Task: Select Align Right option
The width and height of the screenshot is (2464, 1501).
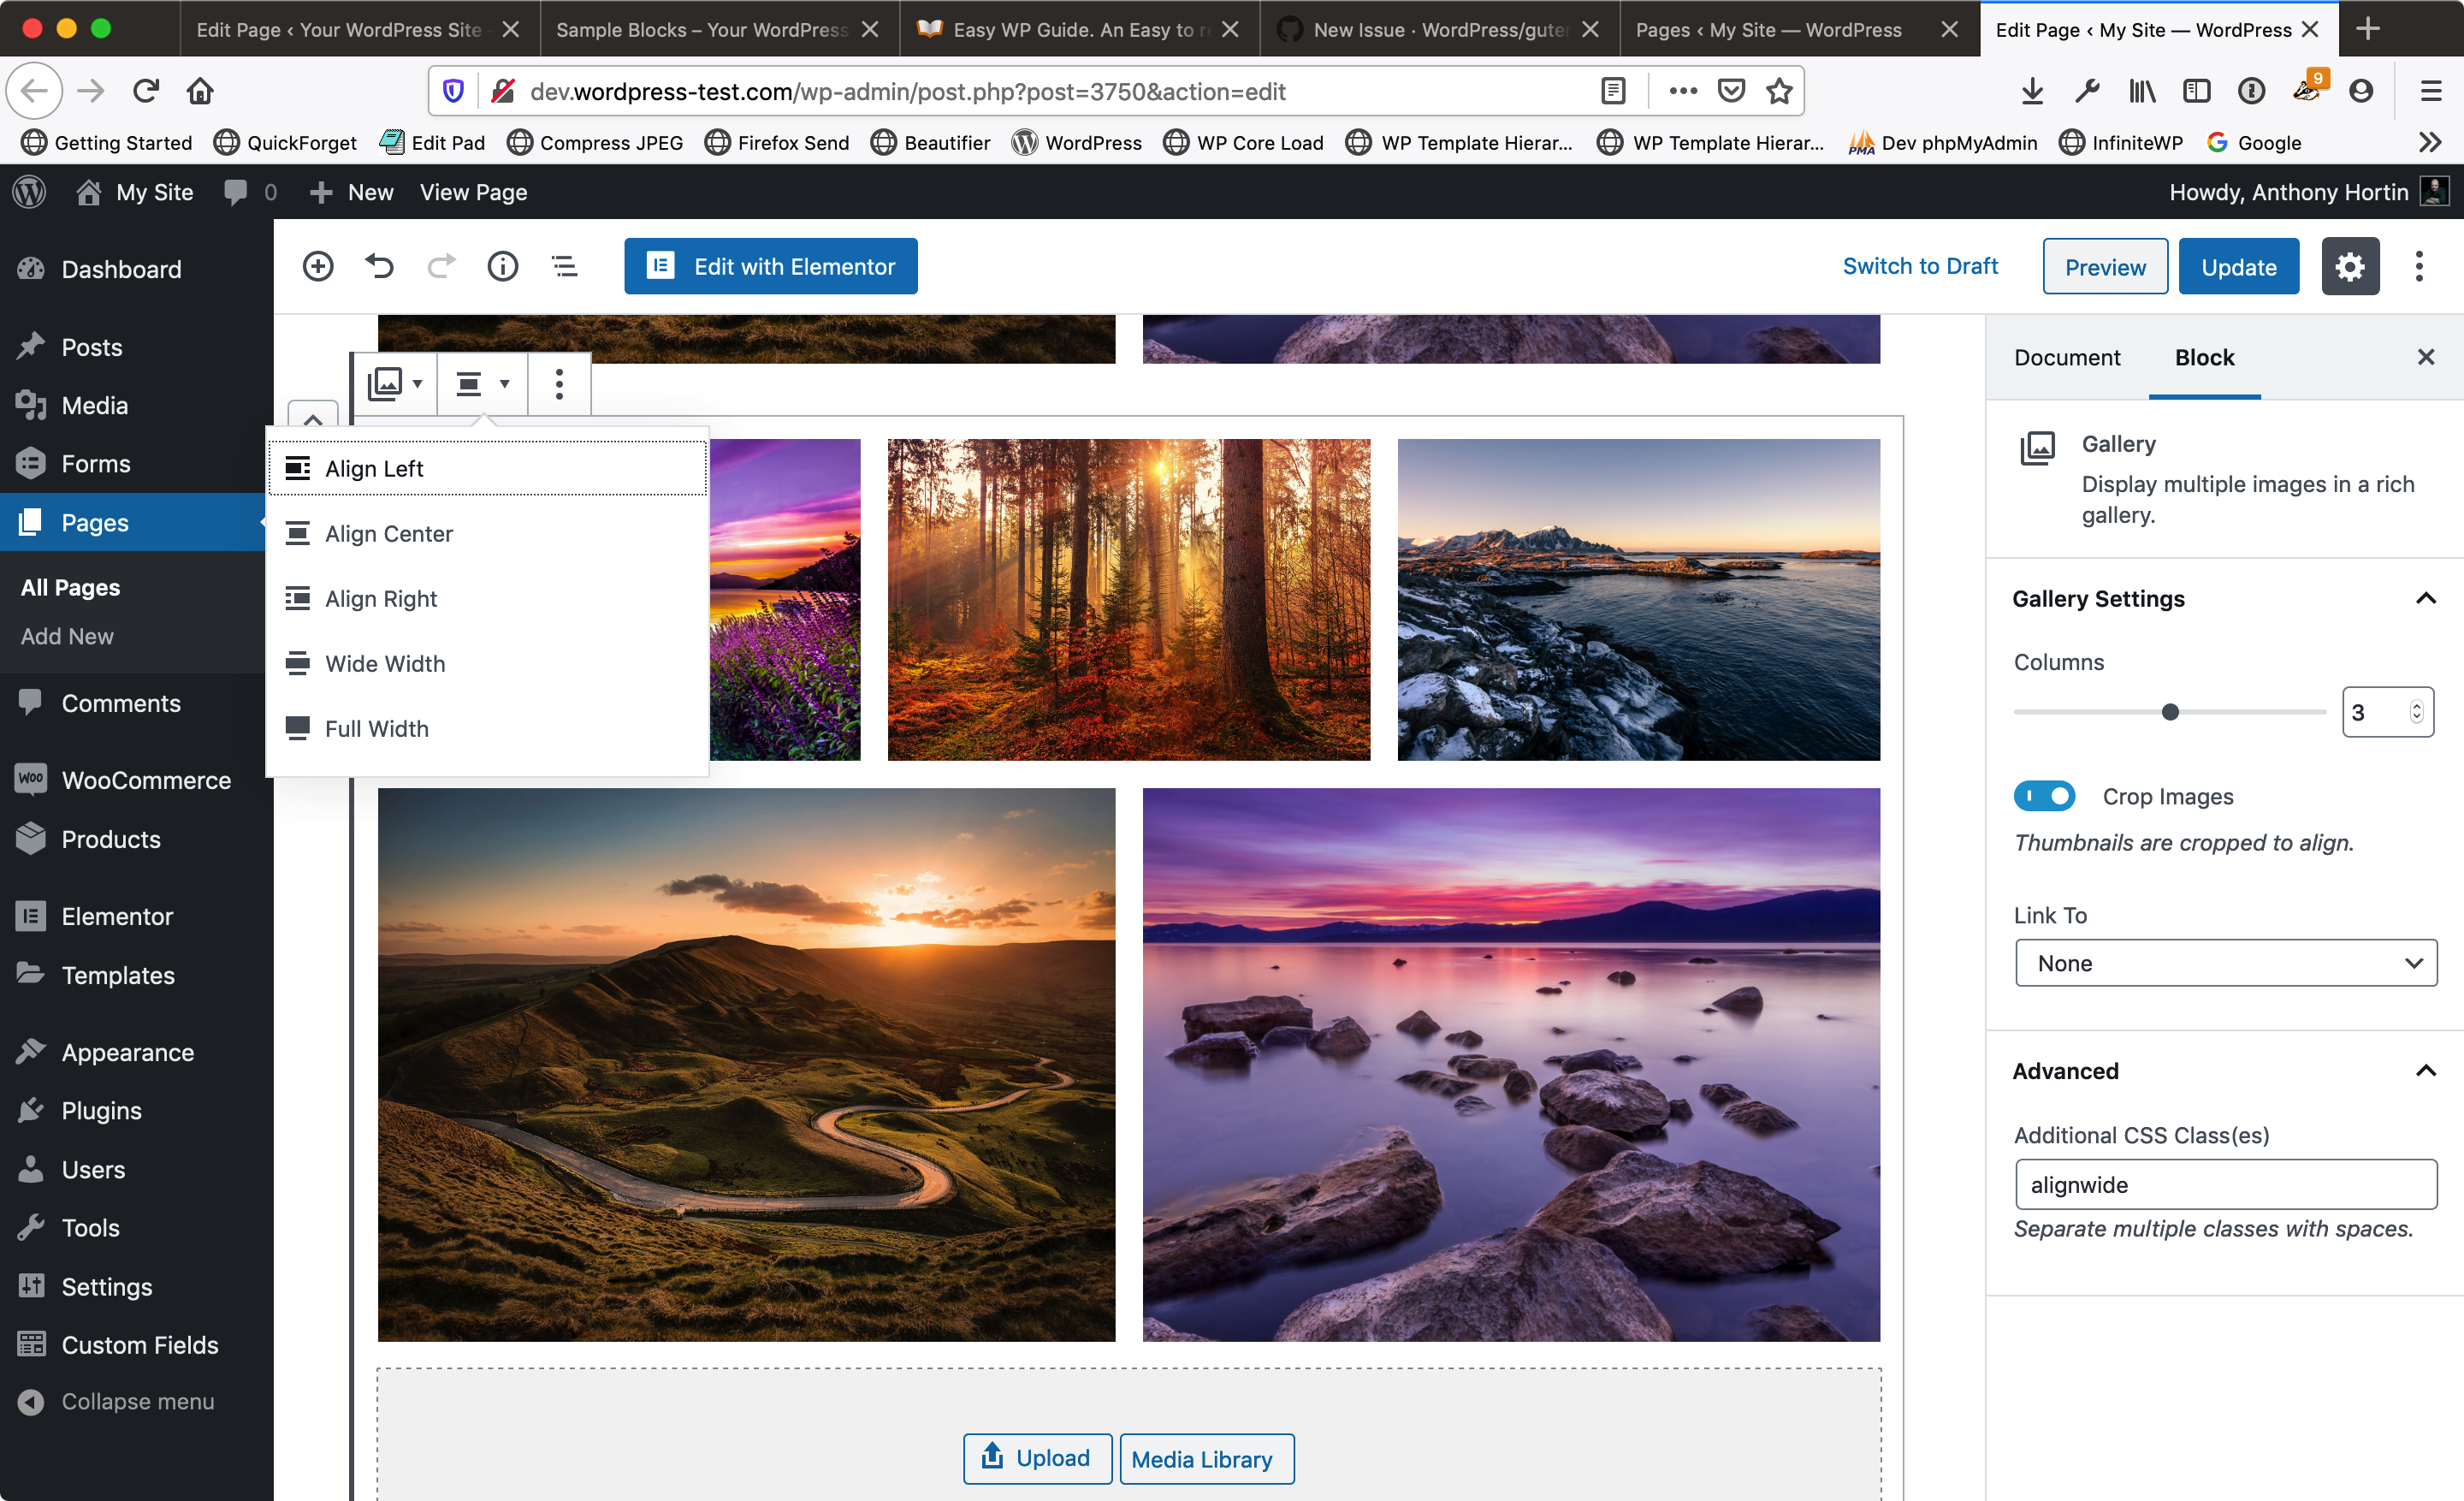Action: [487, 598]
